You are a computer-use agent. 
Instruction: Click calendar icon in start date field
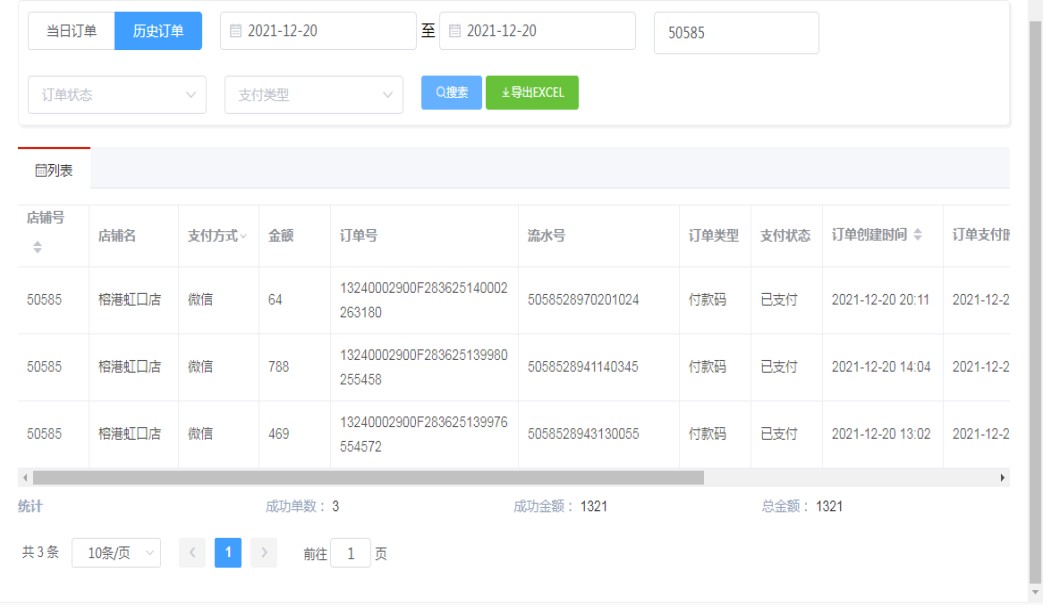(x=235, y=31)
